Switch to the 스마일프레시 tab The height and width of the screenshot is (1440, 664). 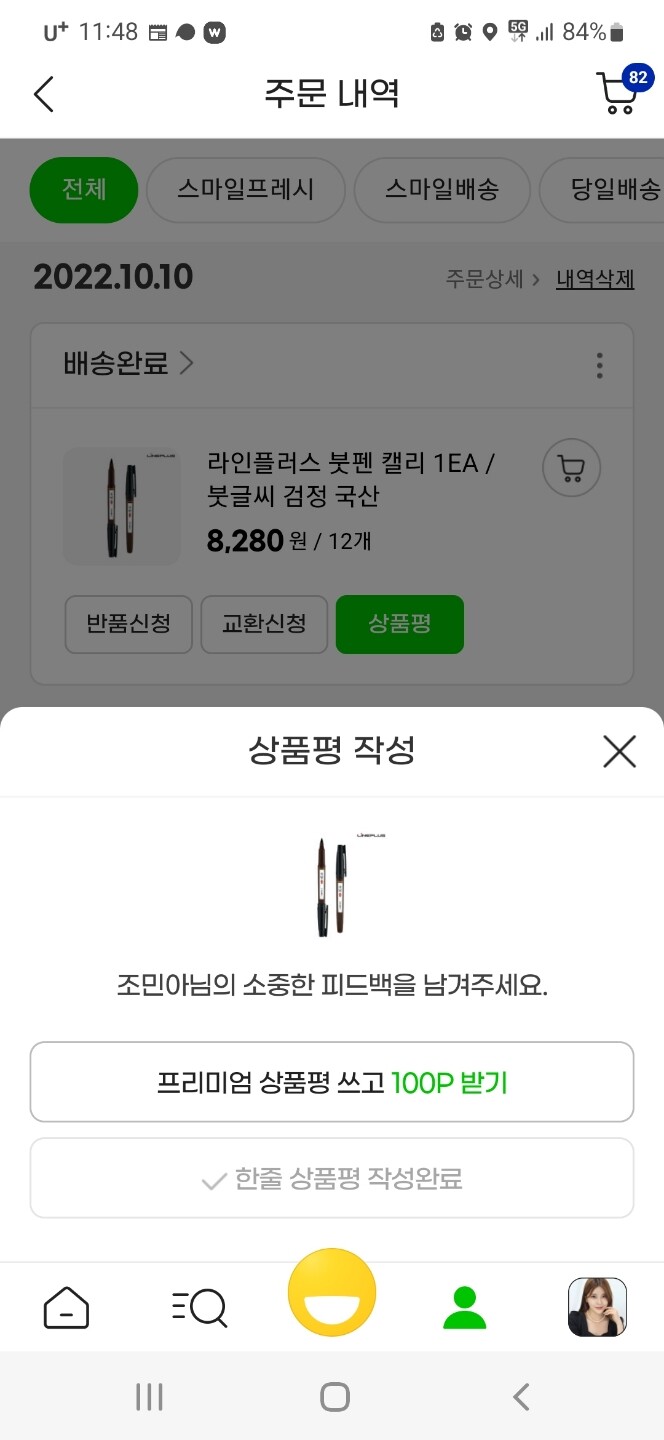coord(246,190)
